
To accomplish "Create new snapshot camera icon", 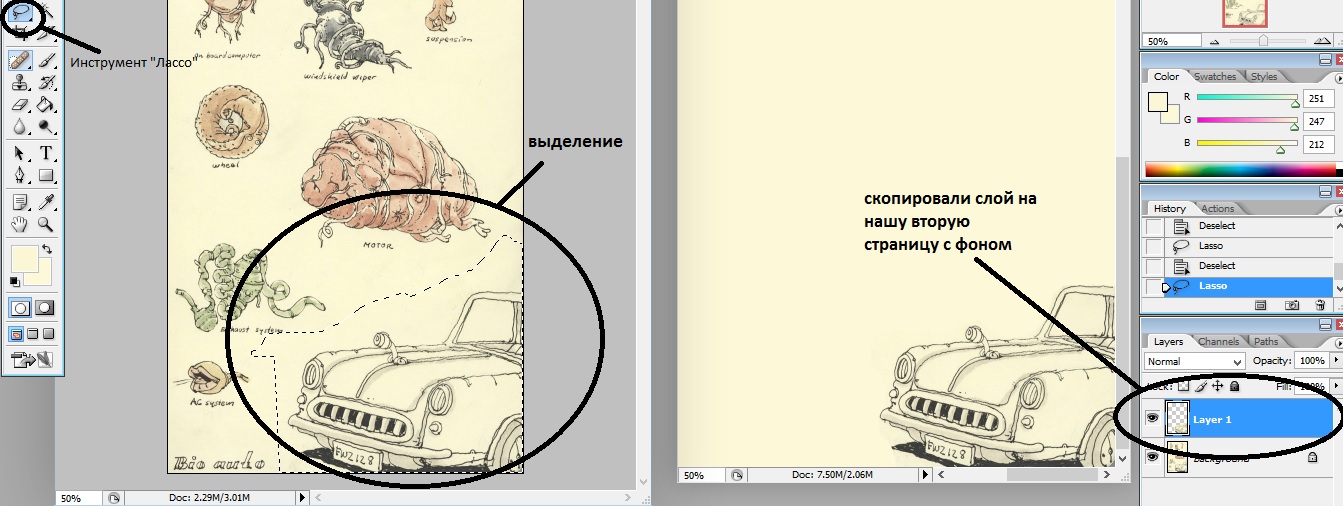I will [x=1293, y=305].
